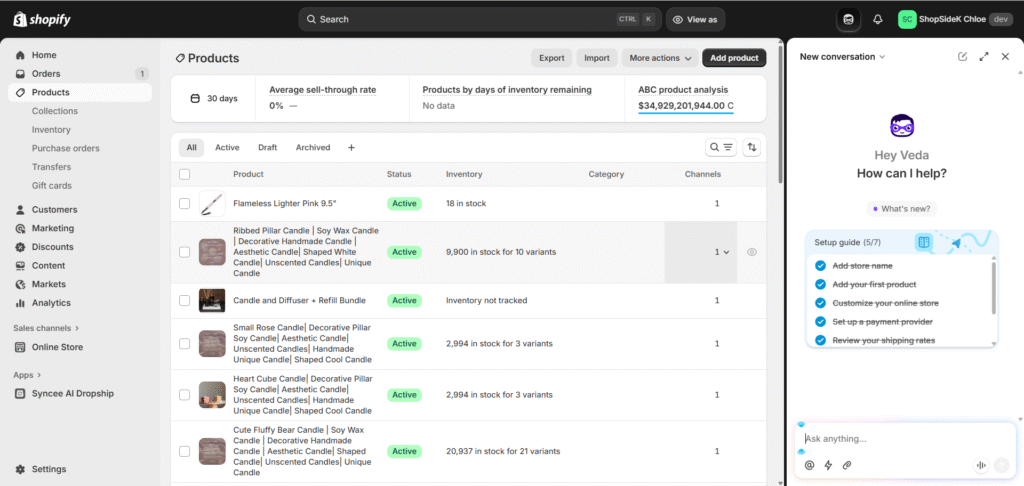Screen dimensions: 1024x486
Task: Check the Heart Cube Candle row checkbox
Action: [x=185, y=395]
